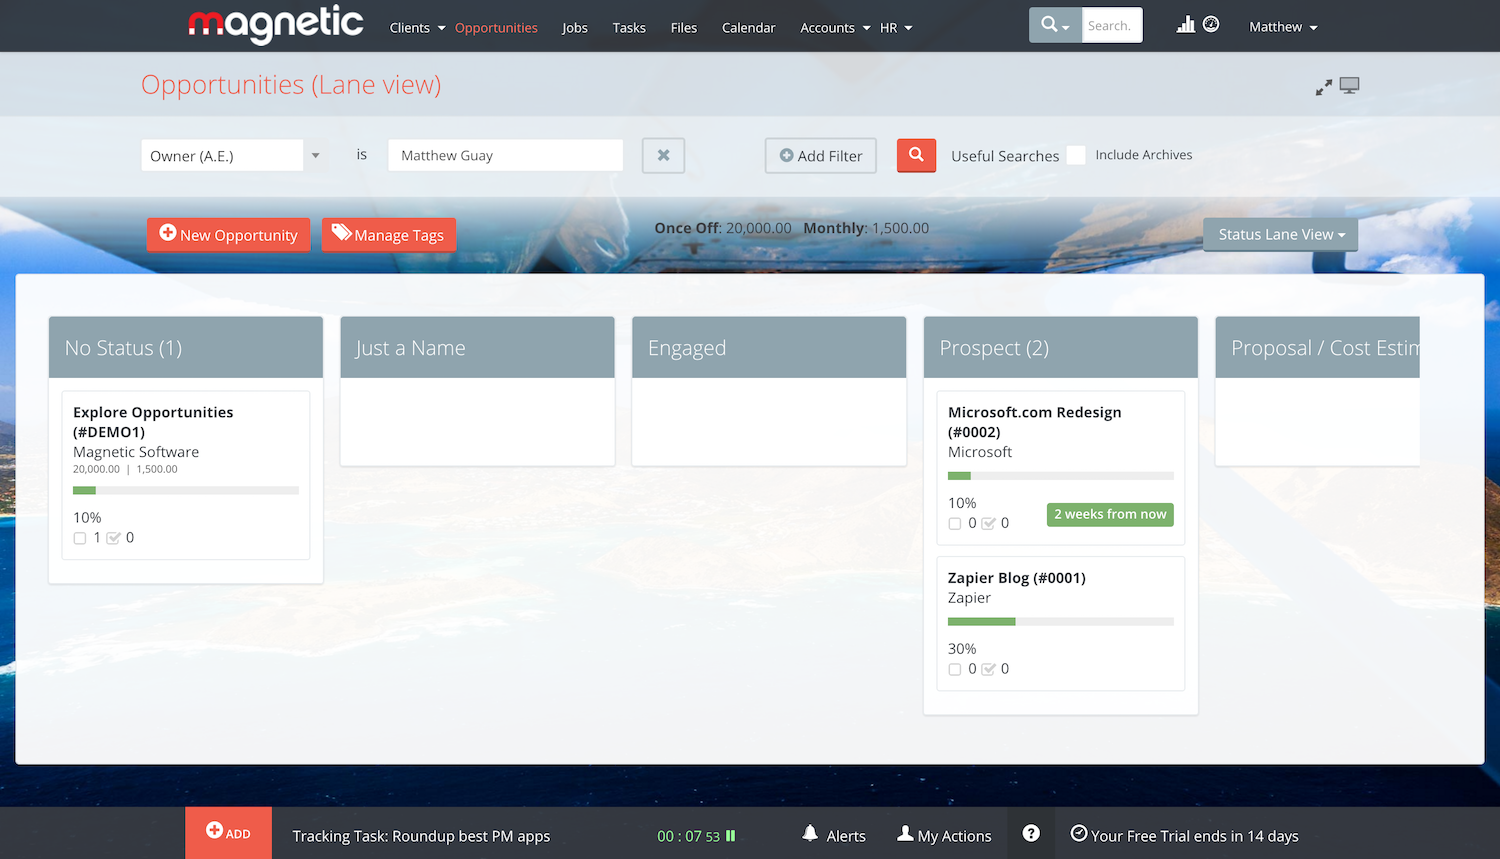Click the checked-tasks icon on Zapier Blog card
Screen dimensions: 1500x859
click(989, 669)
